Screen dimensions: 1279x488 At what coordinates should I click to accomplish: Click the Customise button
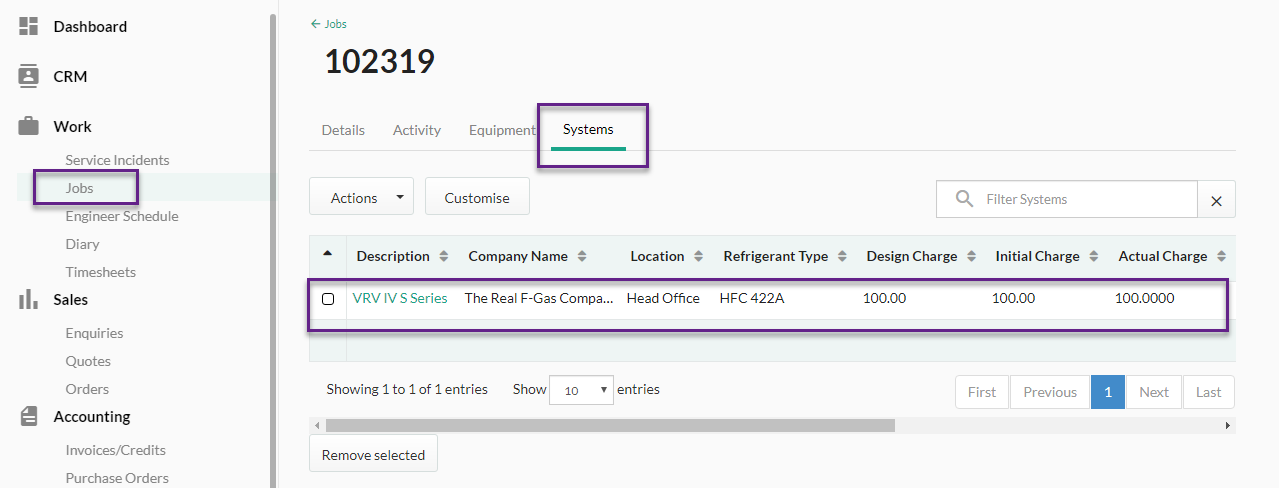(x=477, y=197)
